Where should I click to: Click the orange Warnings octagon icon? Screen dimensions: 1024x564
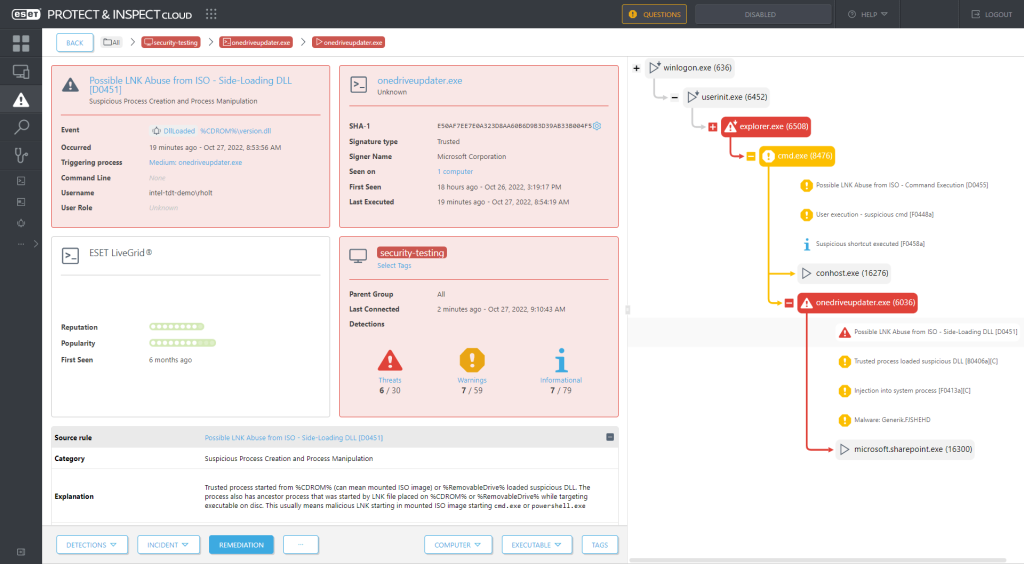(472, 359)
